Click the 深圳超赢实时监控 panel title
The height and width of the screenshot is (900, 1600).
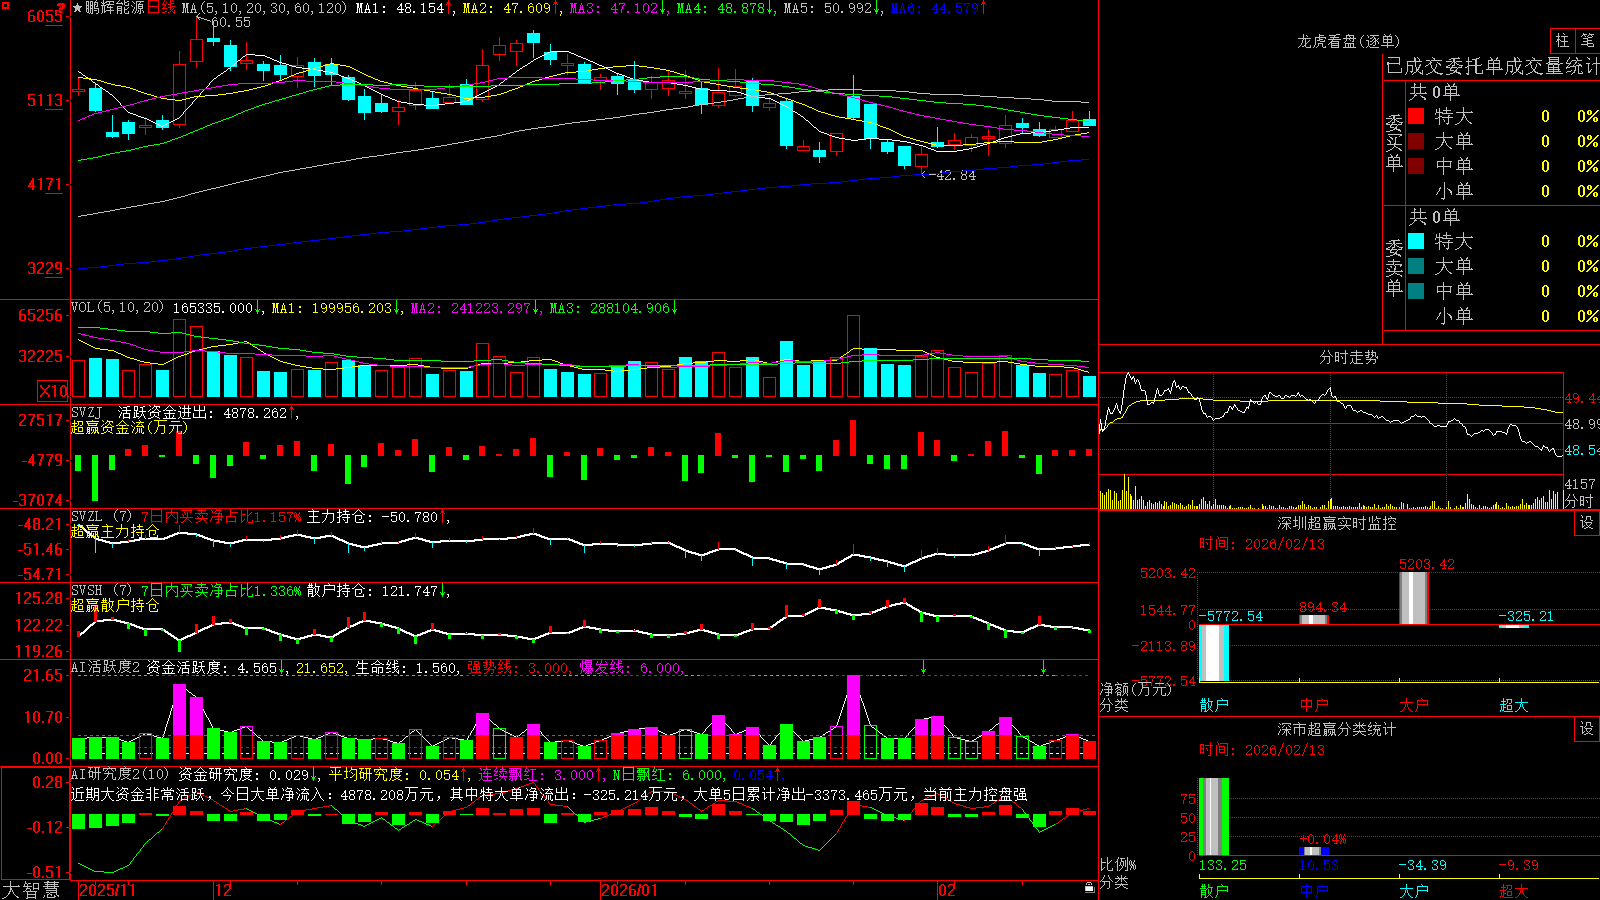tap(1336, 523)
